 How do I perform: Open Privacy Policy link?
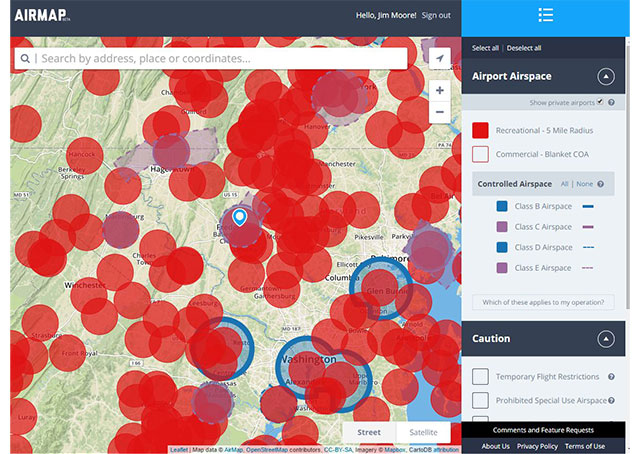(537, 446)
